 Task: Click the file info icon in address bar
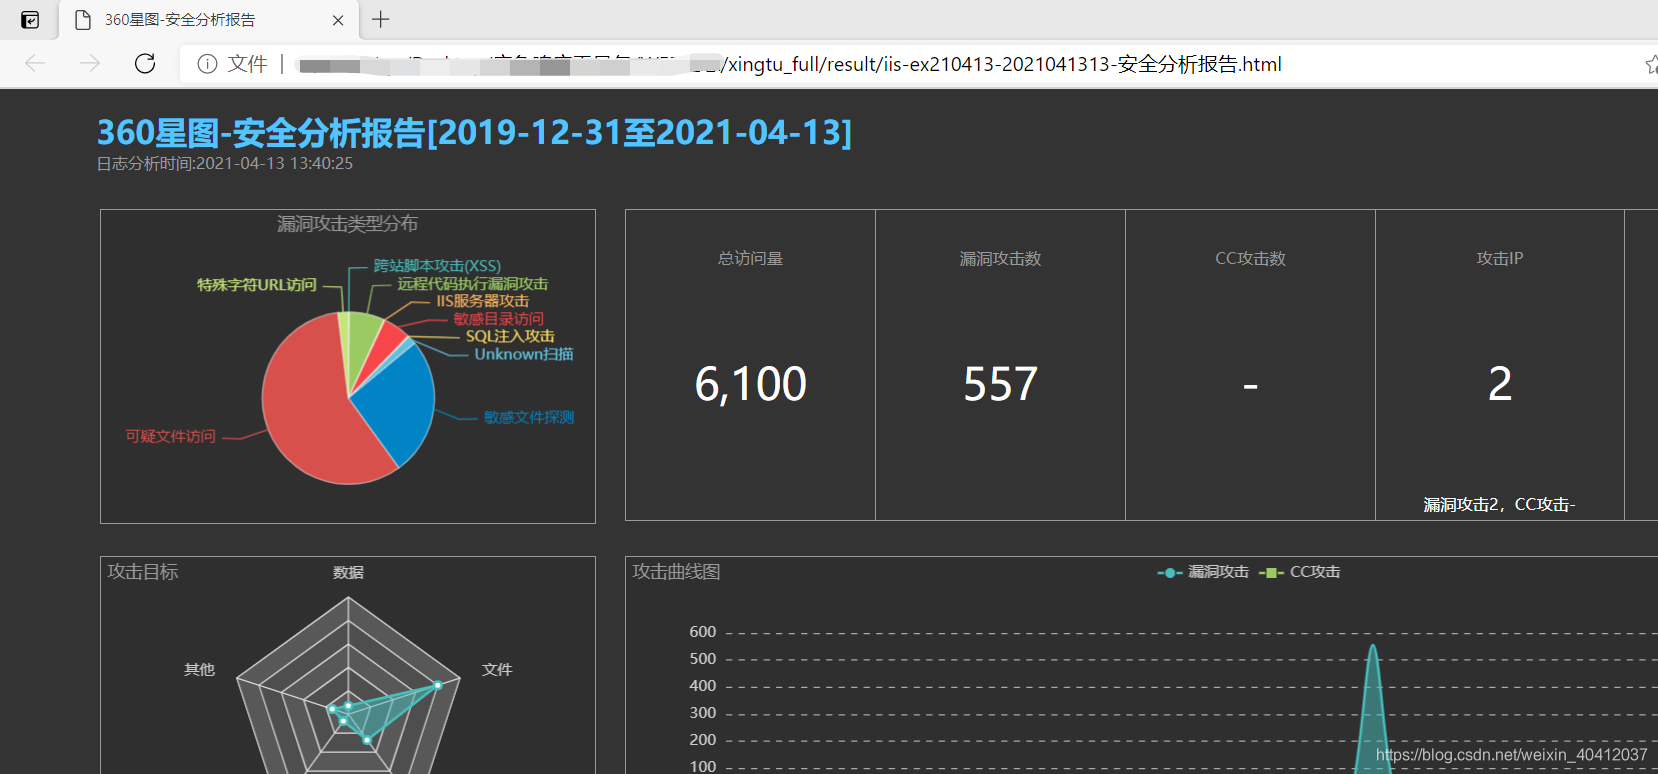pos(207,64)
